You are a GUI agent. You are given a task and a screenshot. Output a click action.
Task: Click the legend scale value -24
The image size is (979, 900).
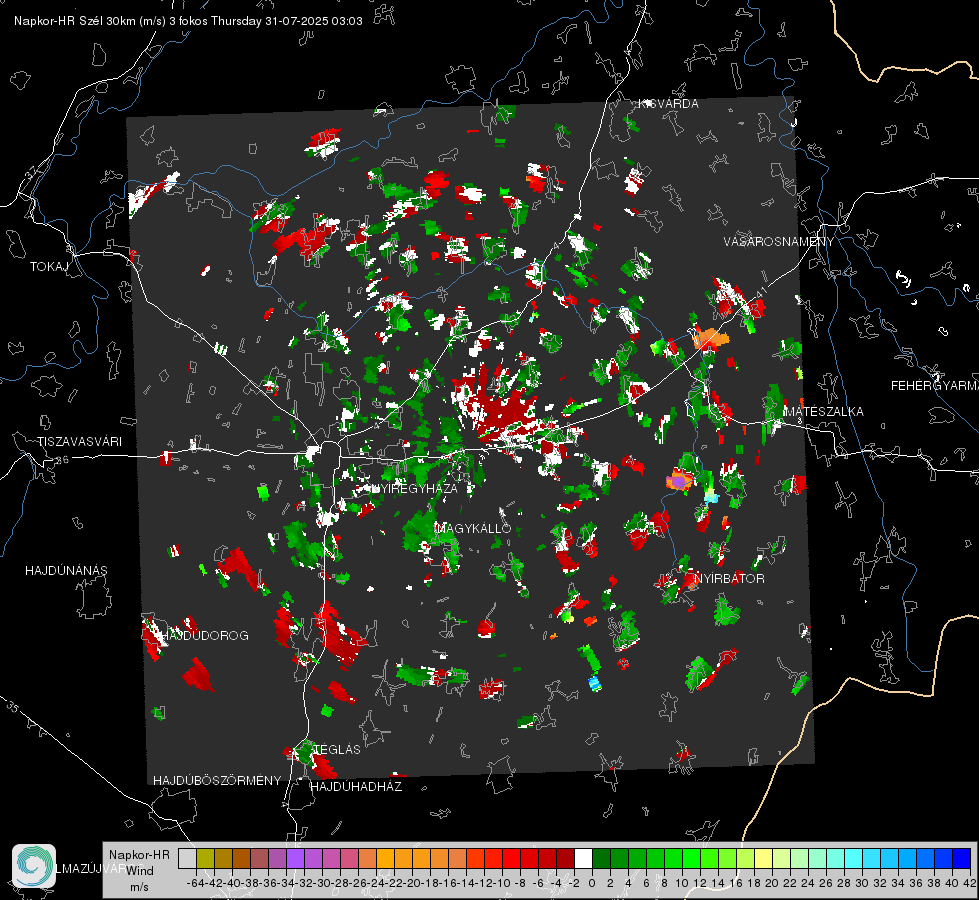(375, 883)
